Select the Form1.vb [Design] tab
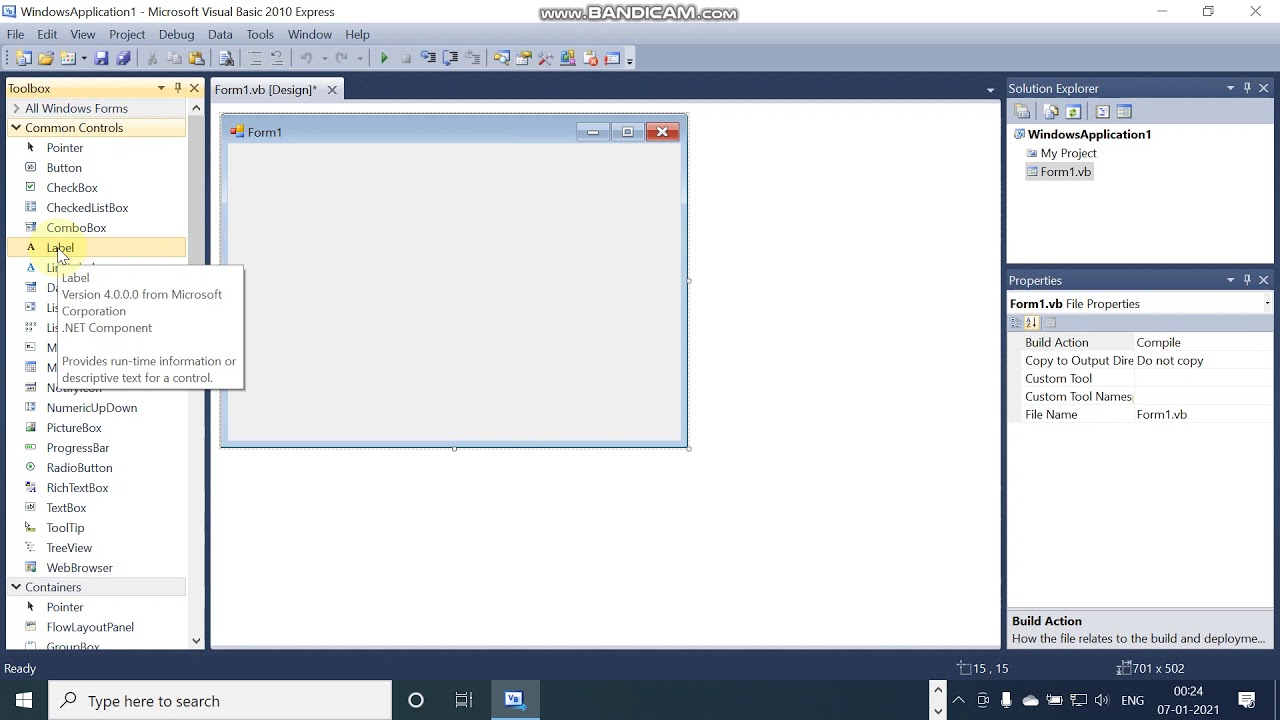Screen dimensions: 1280x720 coord(265,90)
